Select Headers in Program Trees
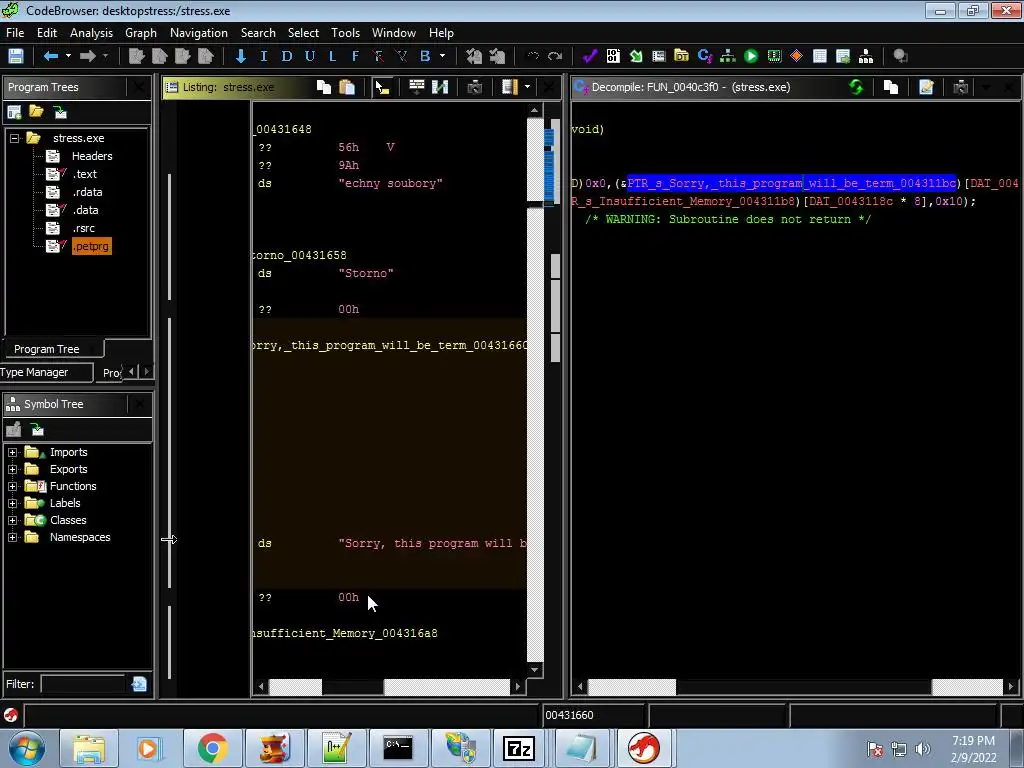 coord(92,156)
